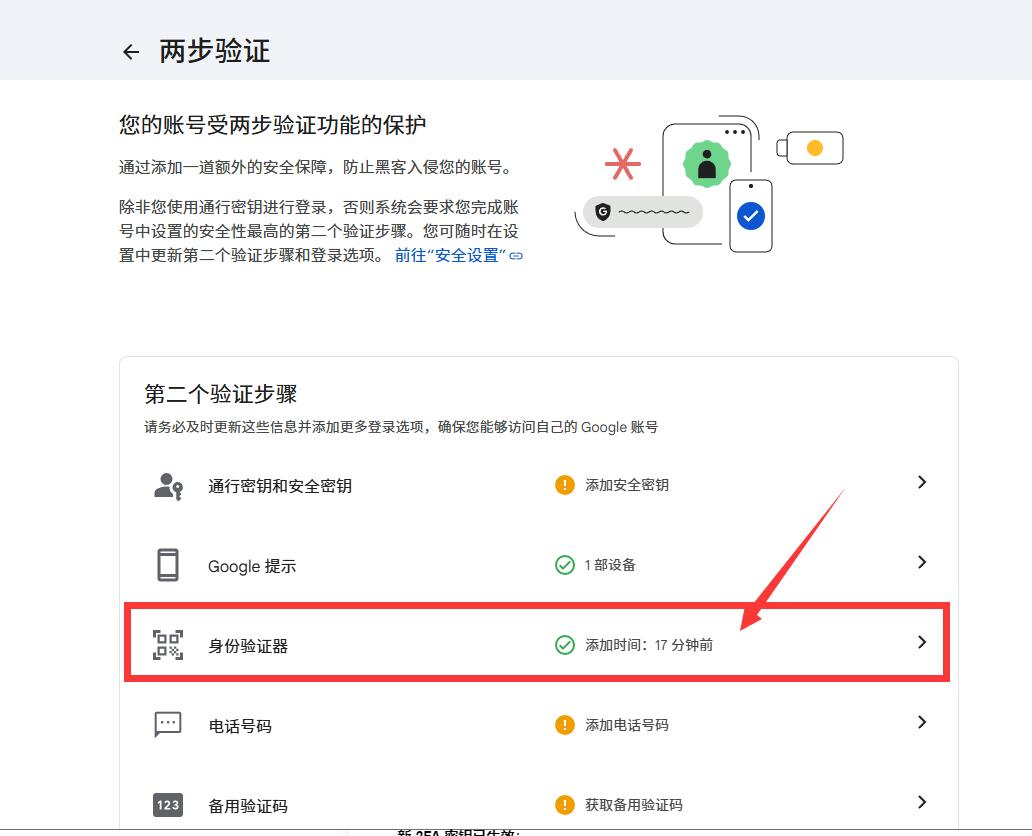1032x836 pixels.
Task: Expand the Google 提示 row chevron
Action: coord(922,562)
